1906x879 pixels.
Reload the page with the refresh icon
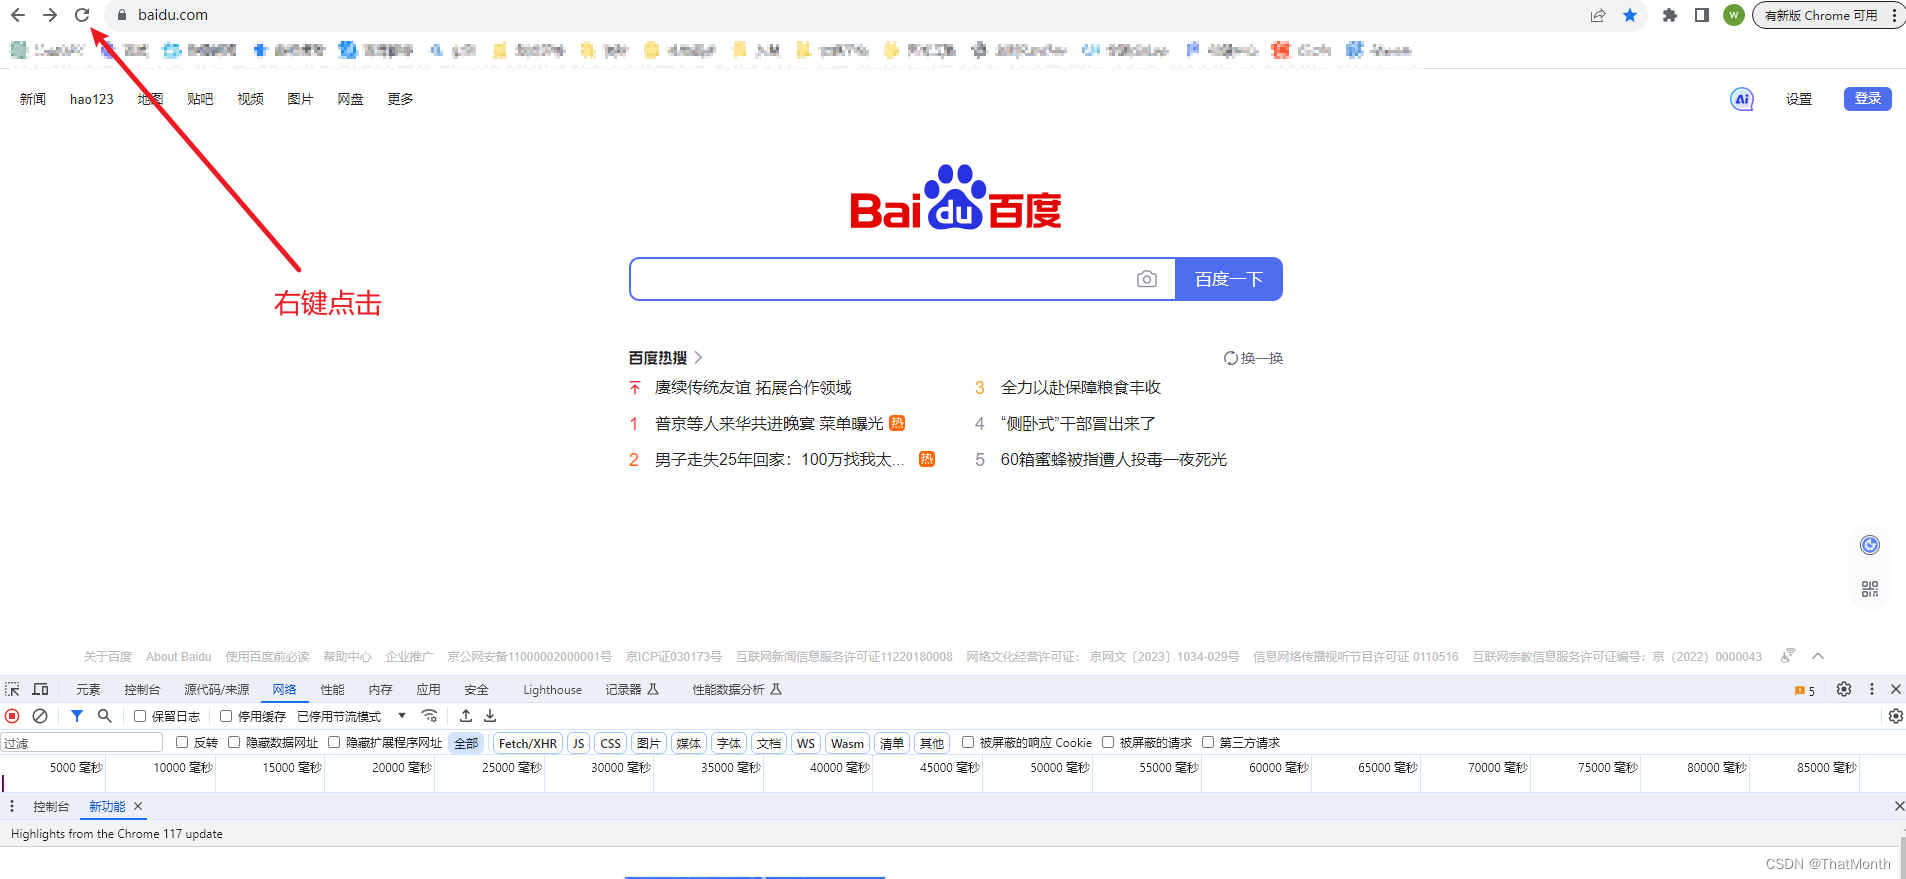coord(82,15)
